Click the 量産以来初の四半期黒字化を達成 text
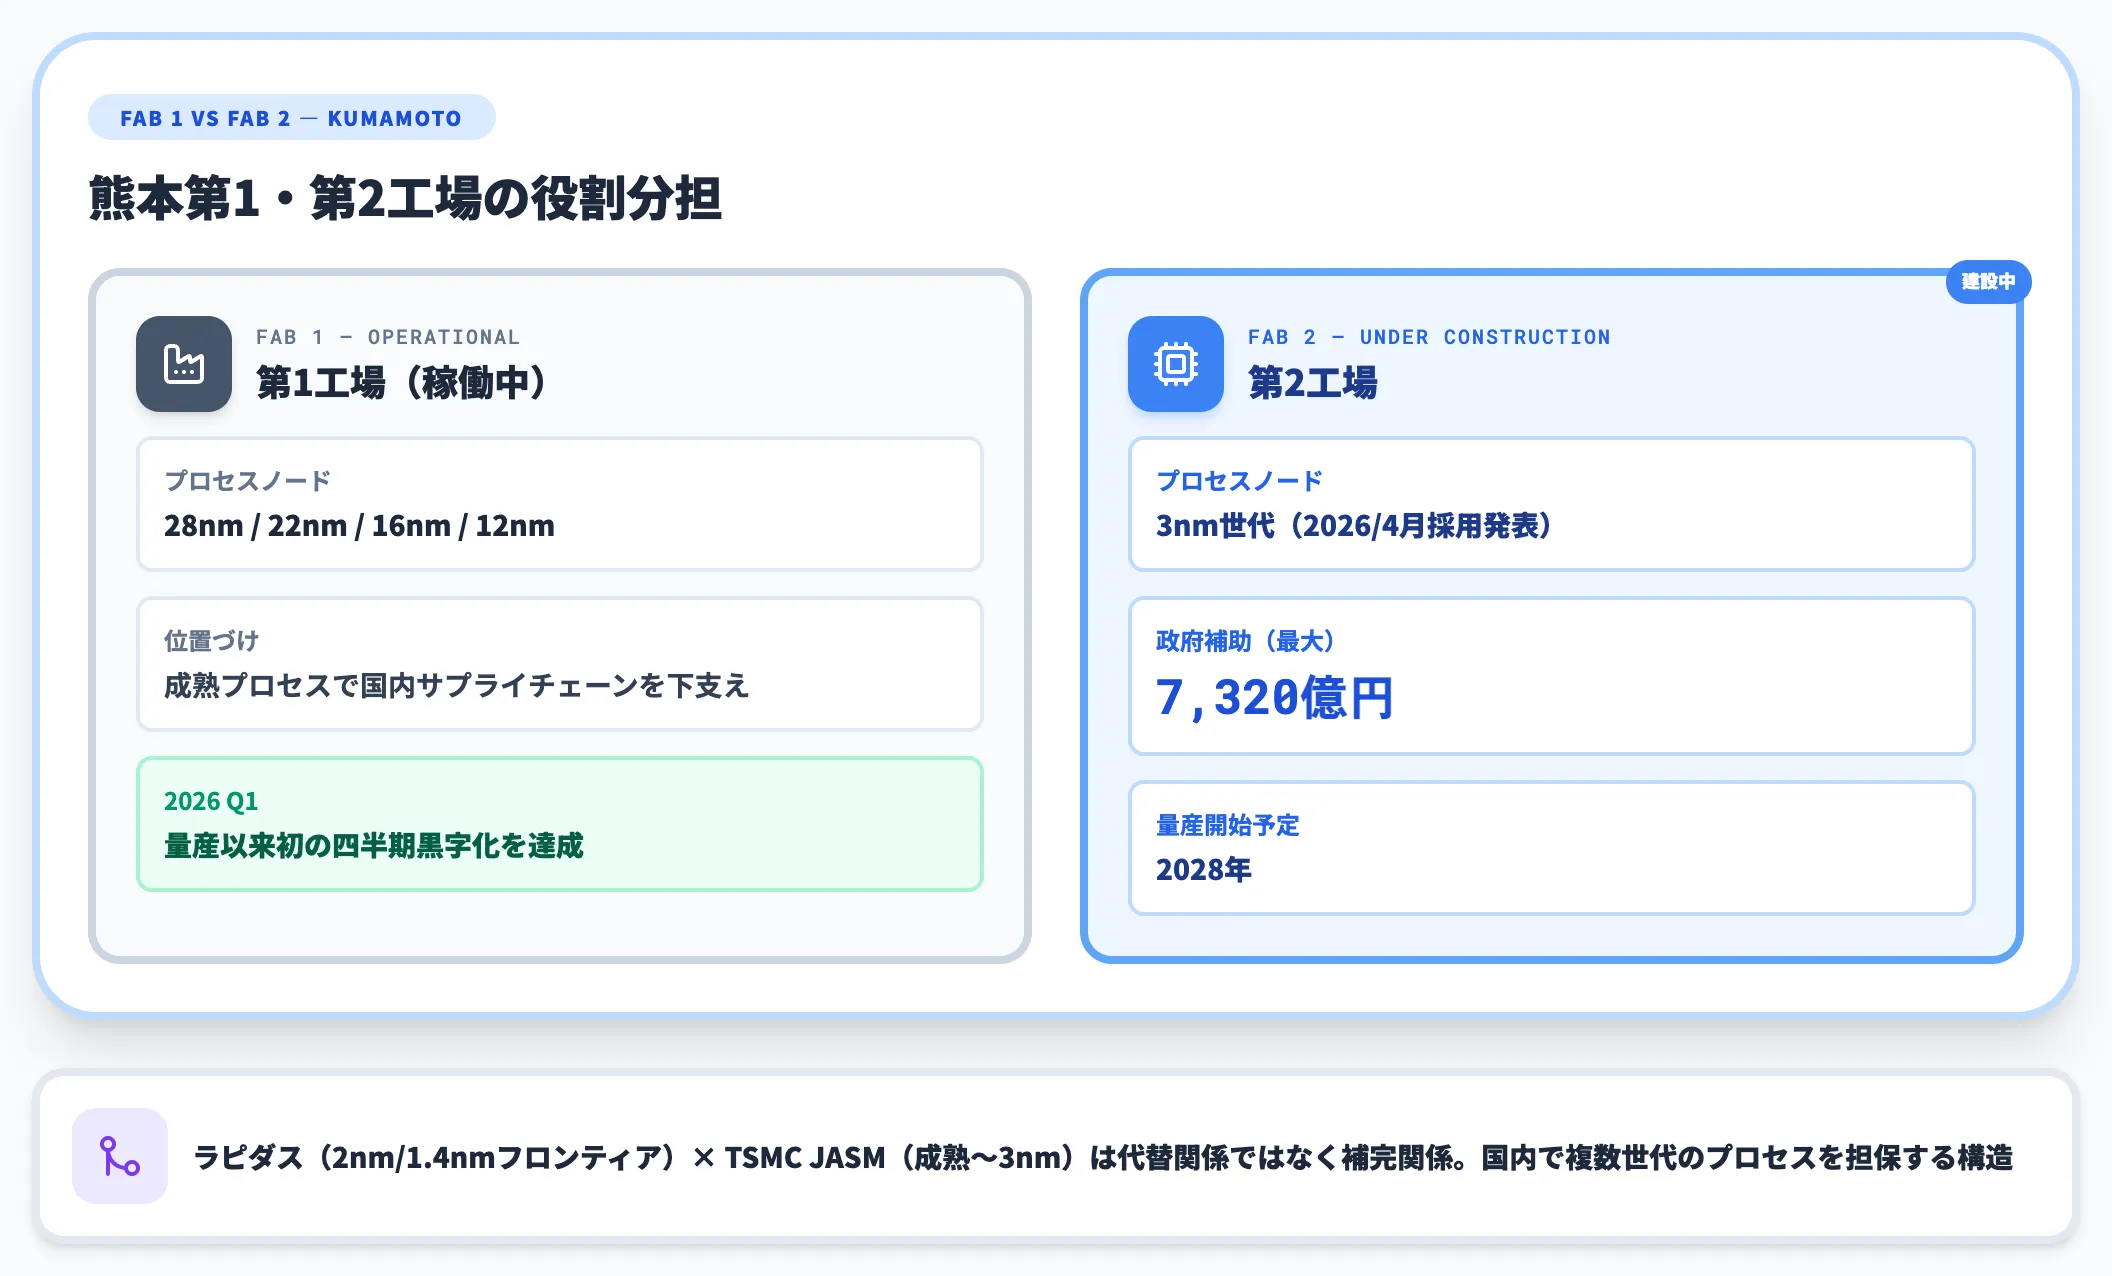The height and width of the screenshot is (1276, 2112). pos(374,846)
